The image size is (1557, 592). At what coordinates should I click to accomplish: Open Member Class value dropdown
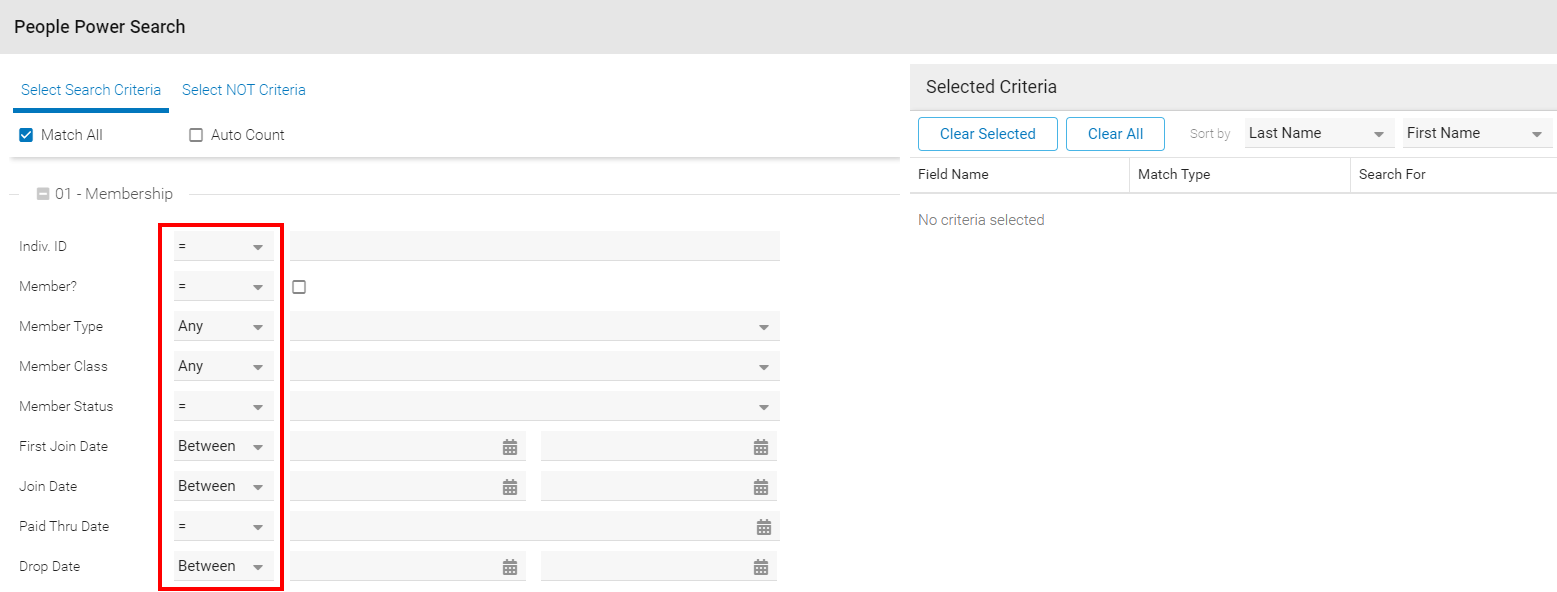[535, 366]
